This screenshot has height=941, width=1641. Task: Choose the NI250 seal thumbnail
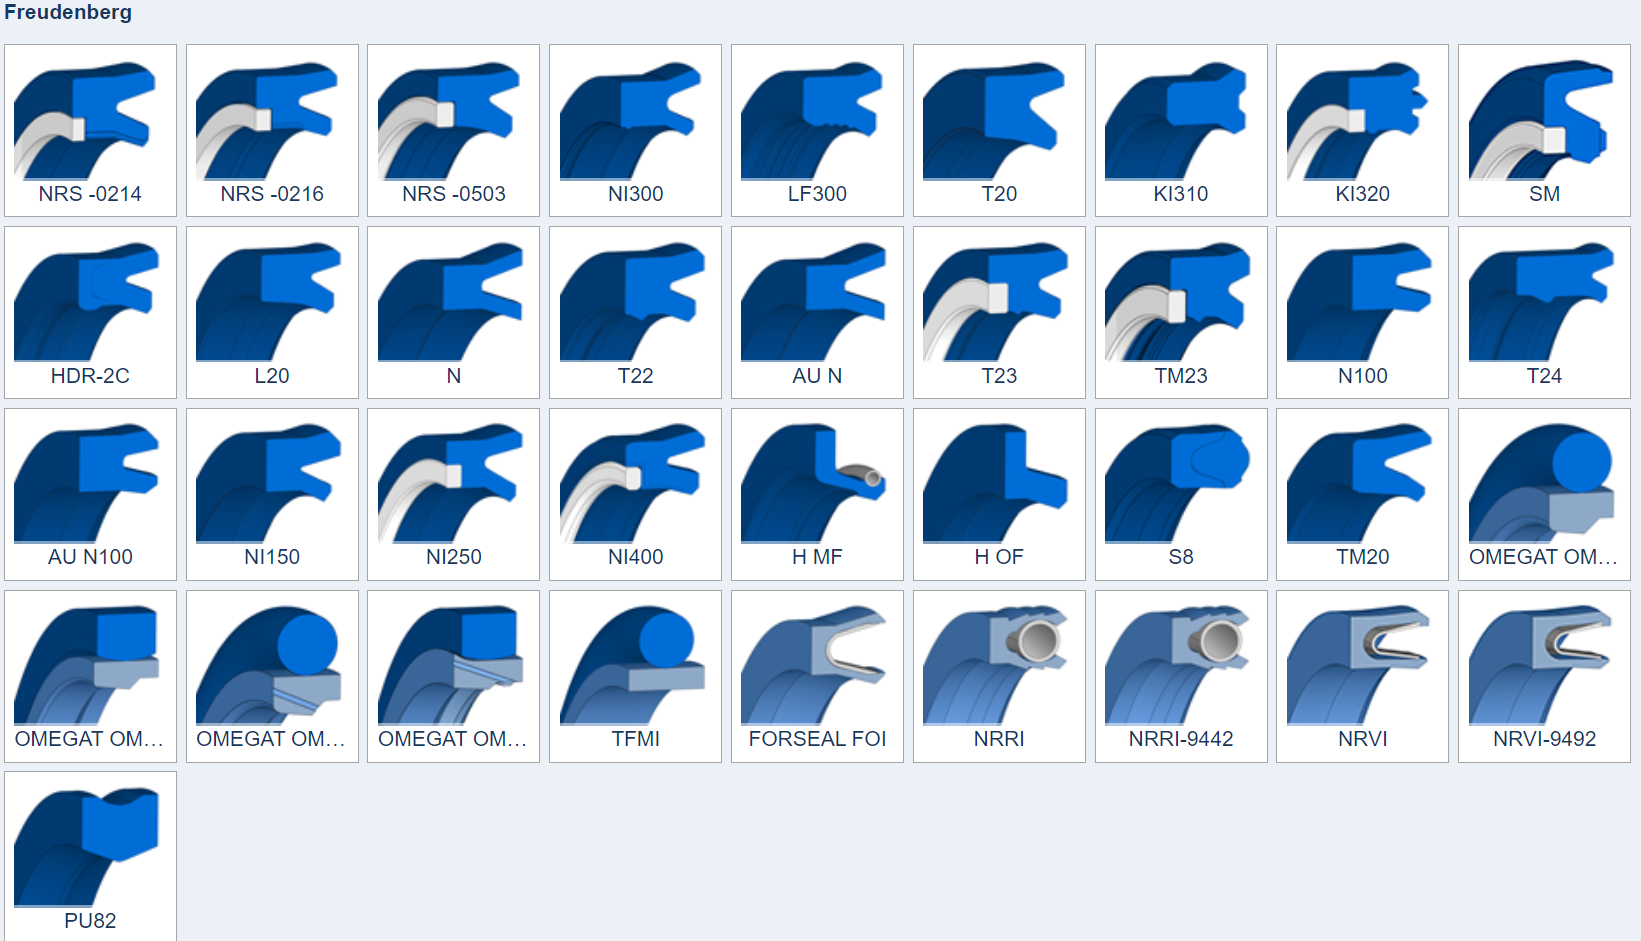[453, 494]
